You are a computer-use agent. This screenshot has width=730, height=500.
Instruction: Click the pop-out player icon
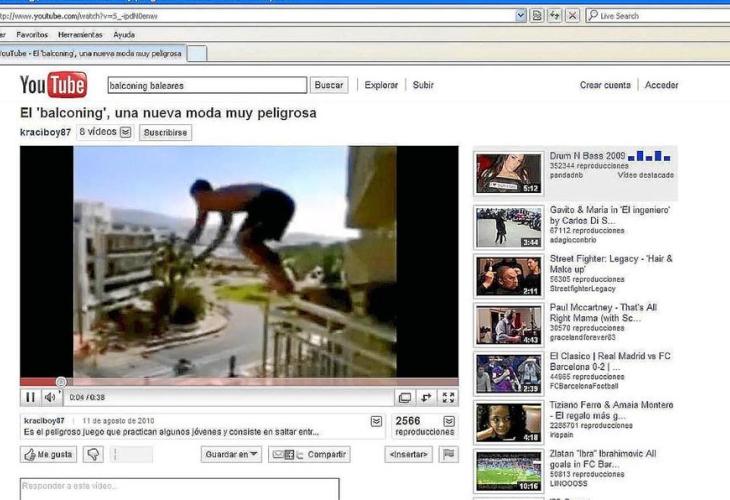[404, 398]
